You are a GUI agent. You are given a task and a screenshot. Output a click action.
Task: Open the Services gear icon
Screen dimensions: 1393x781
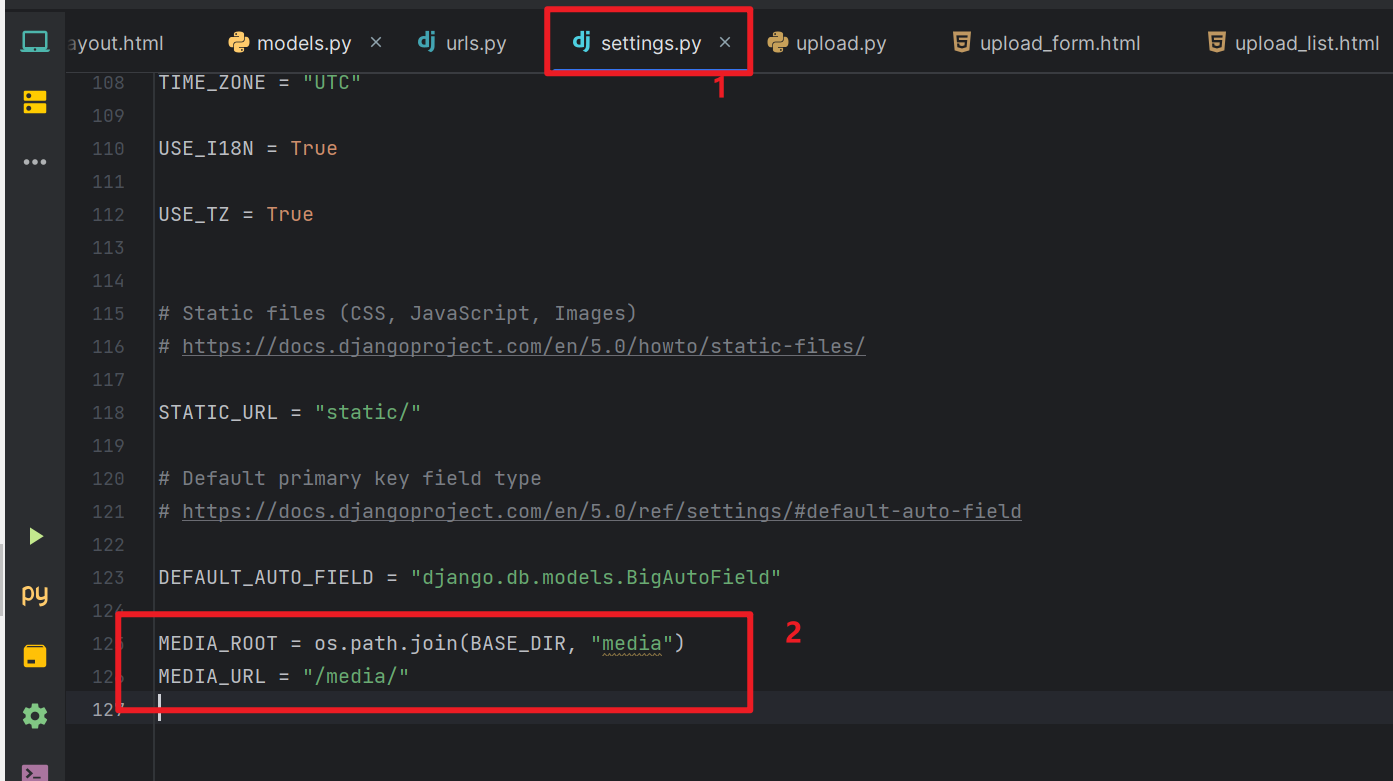click(35, 716)
